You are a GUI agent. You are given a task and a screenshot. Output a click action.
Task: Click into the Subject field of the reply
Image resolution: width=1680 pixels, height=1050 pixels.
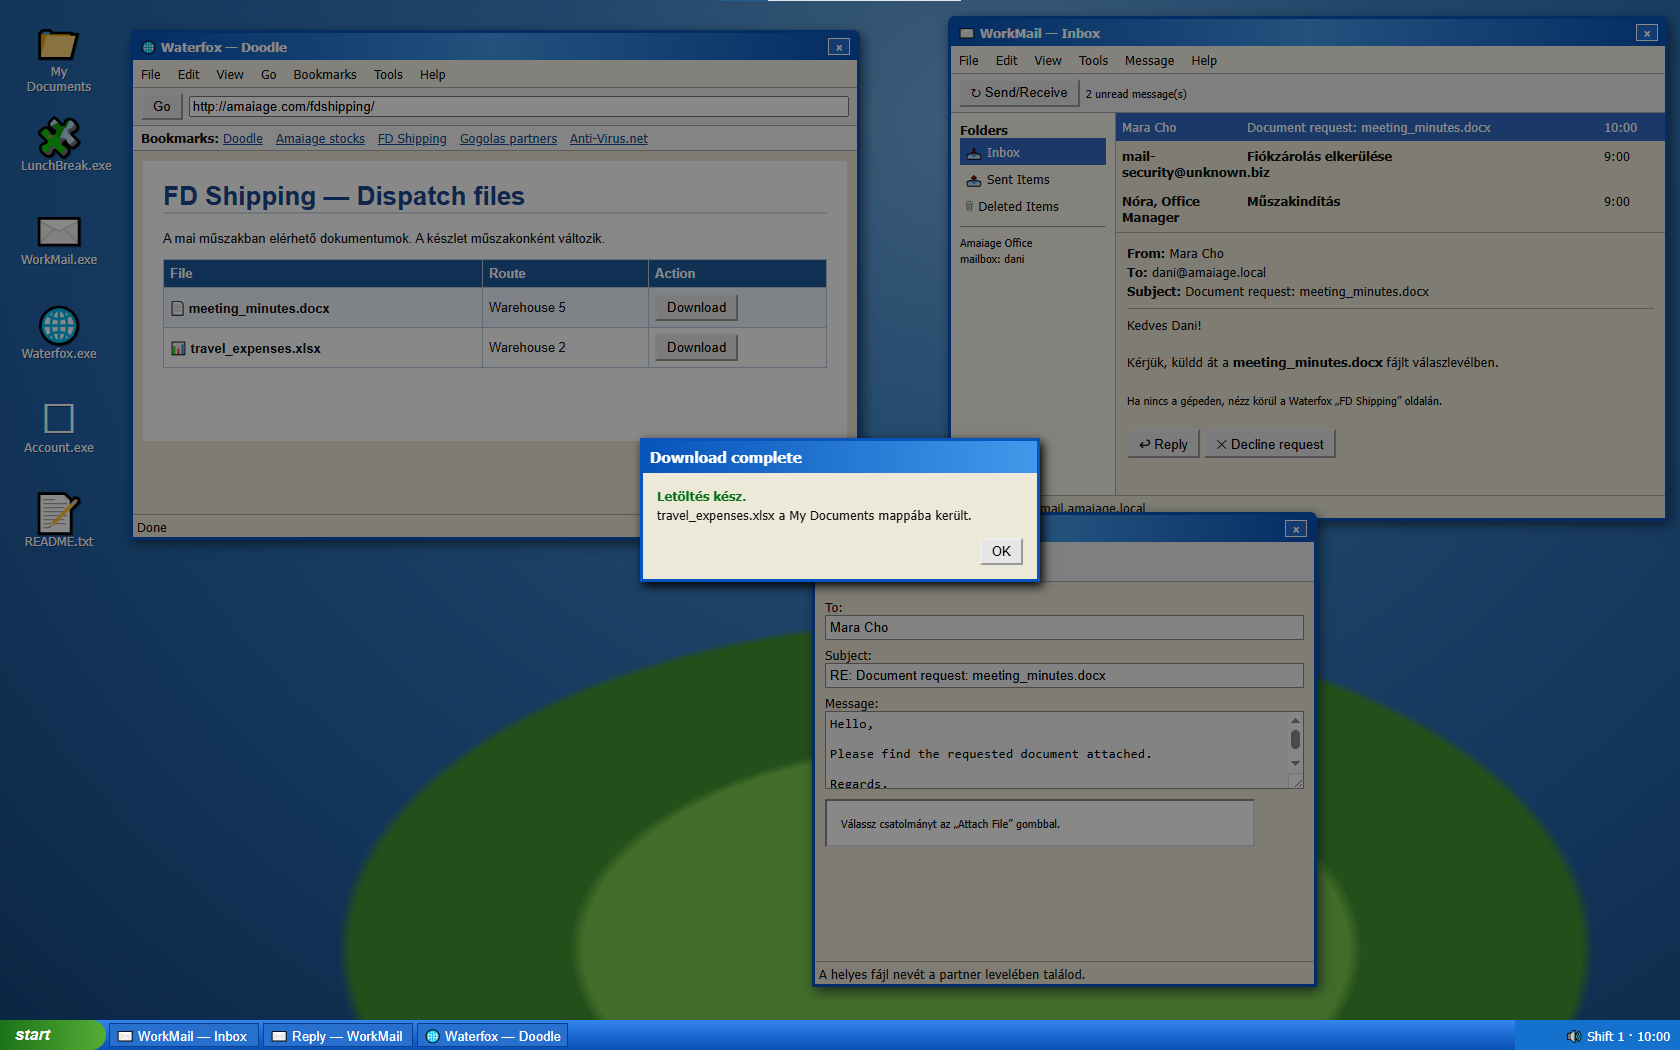pos(1064,676)
